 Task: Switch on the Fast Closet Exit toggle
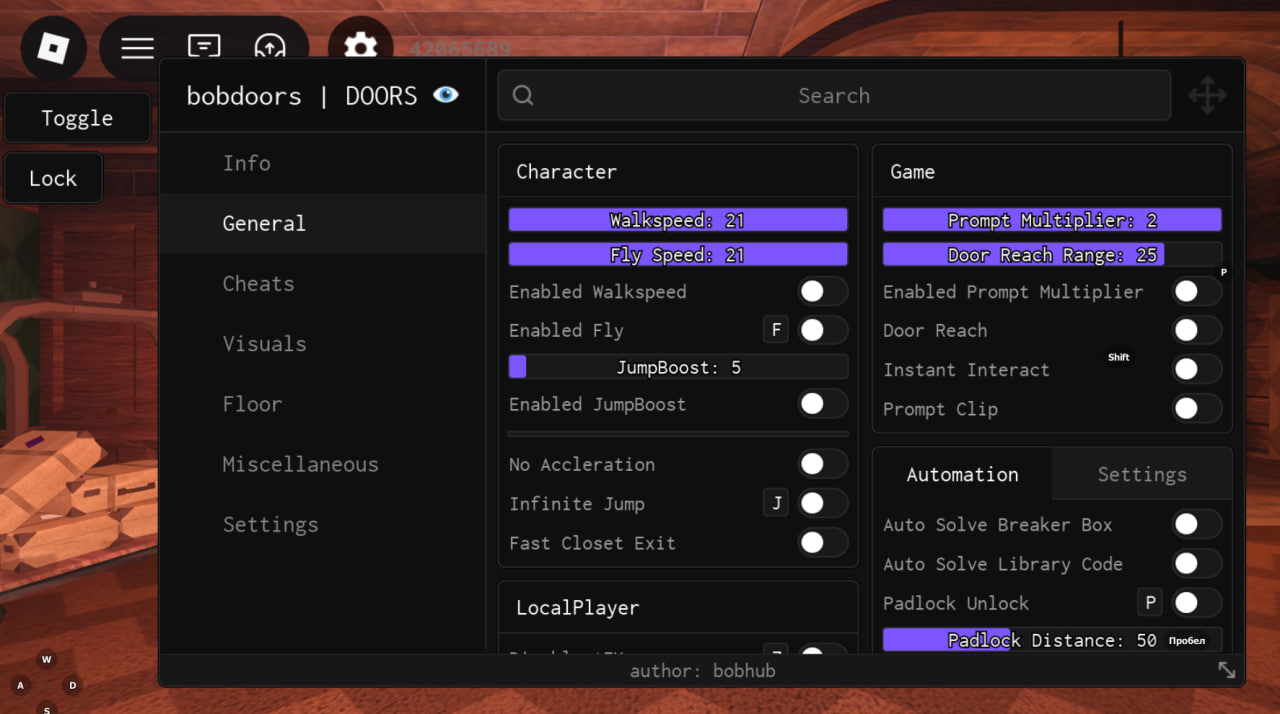click(822, 543)
